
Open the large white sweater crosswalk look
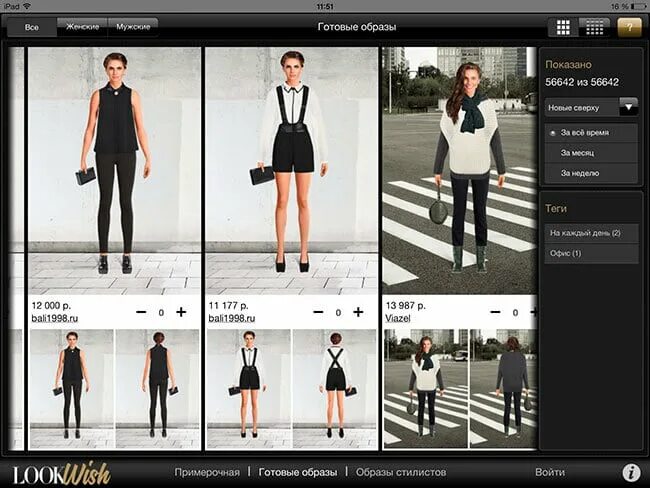[x=459, y=171]
